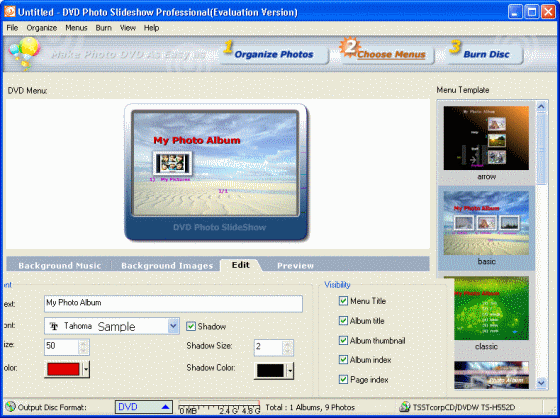This screenshot has width=560, height=418.
Task: Open the Shadow Color dropdown arrow
Action: [290, 371]
